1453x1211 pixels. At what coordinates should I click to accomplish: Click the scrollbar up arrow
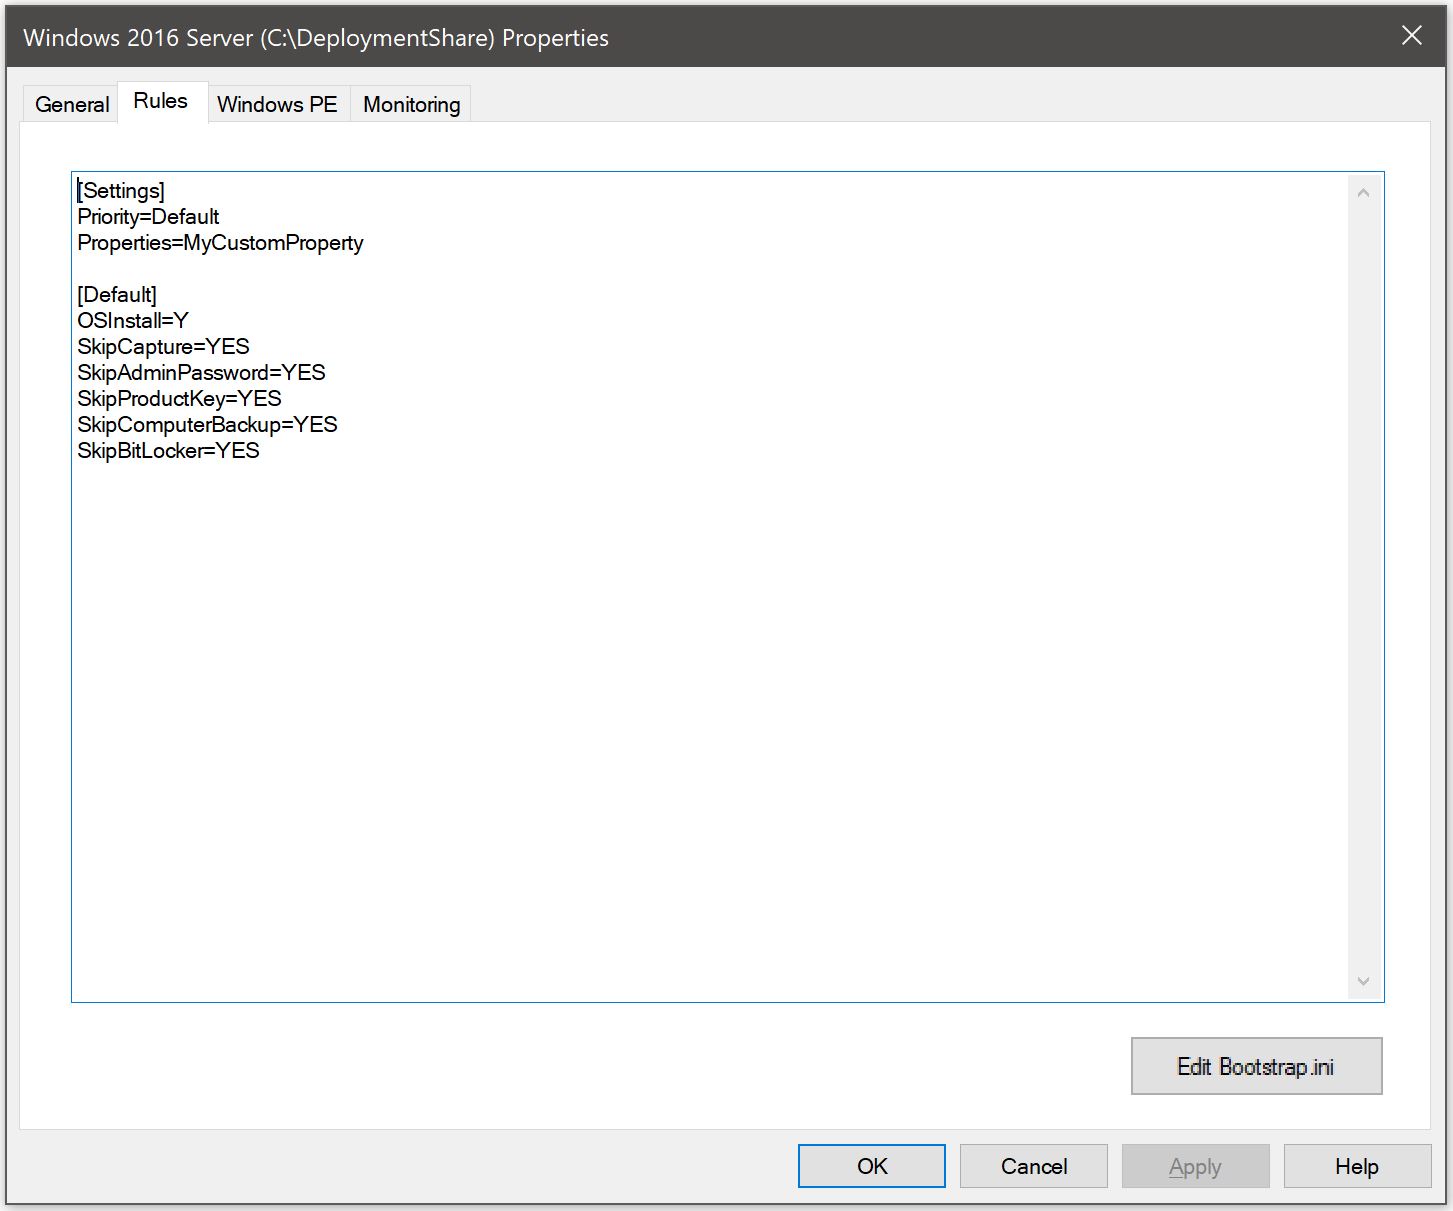point(1364,190)
